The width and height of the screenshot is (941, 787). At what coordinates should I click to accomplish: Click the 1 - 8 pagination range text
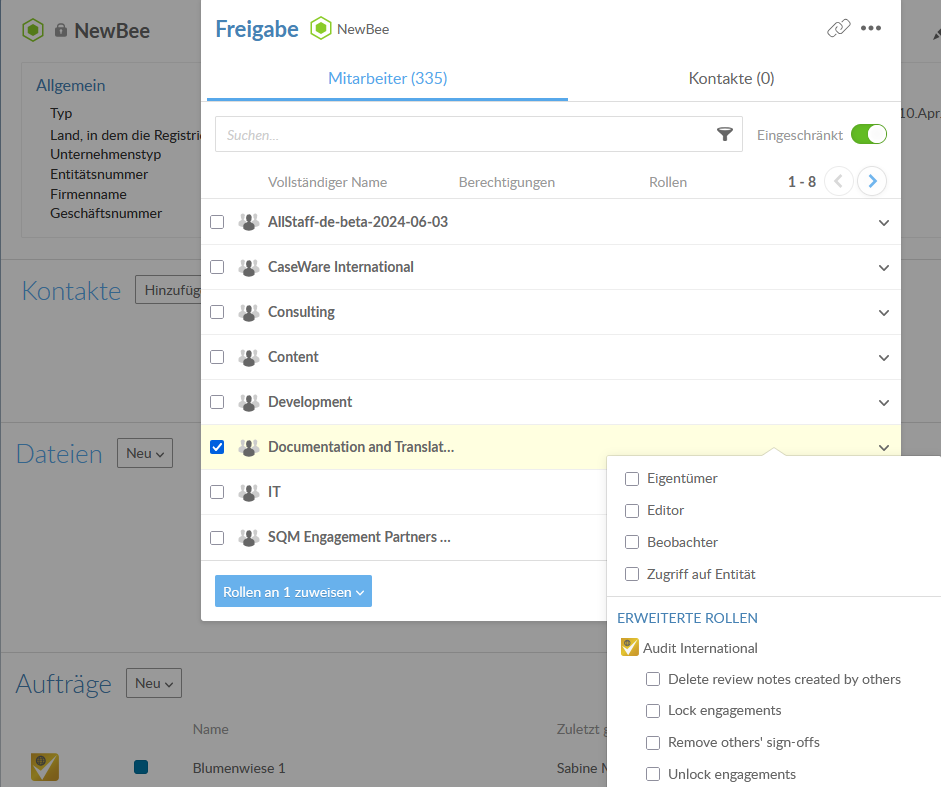coord(802,182)
